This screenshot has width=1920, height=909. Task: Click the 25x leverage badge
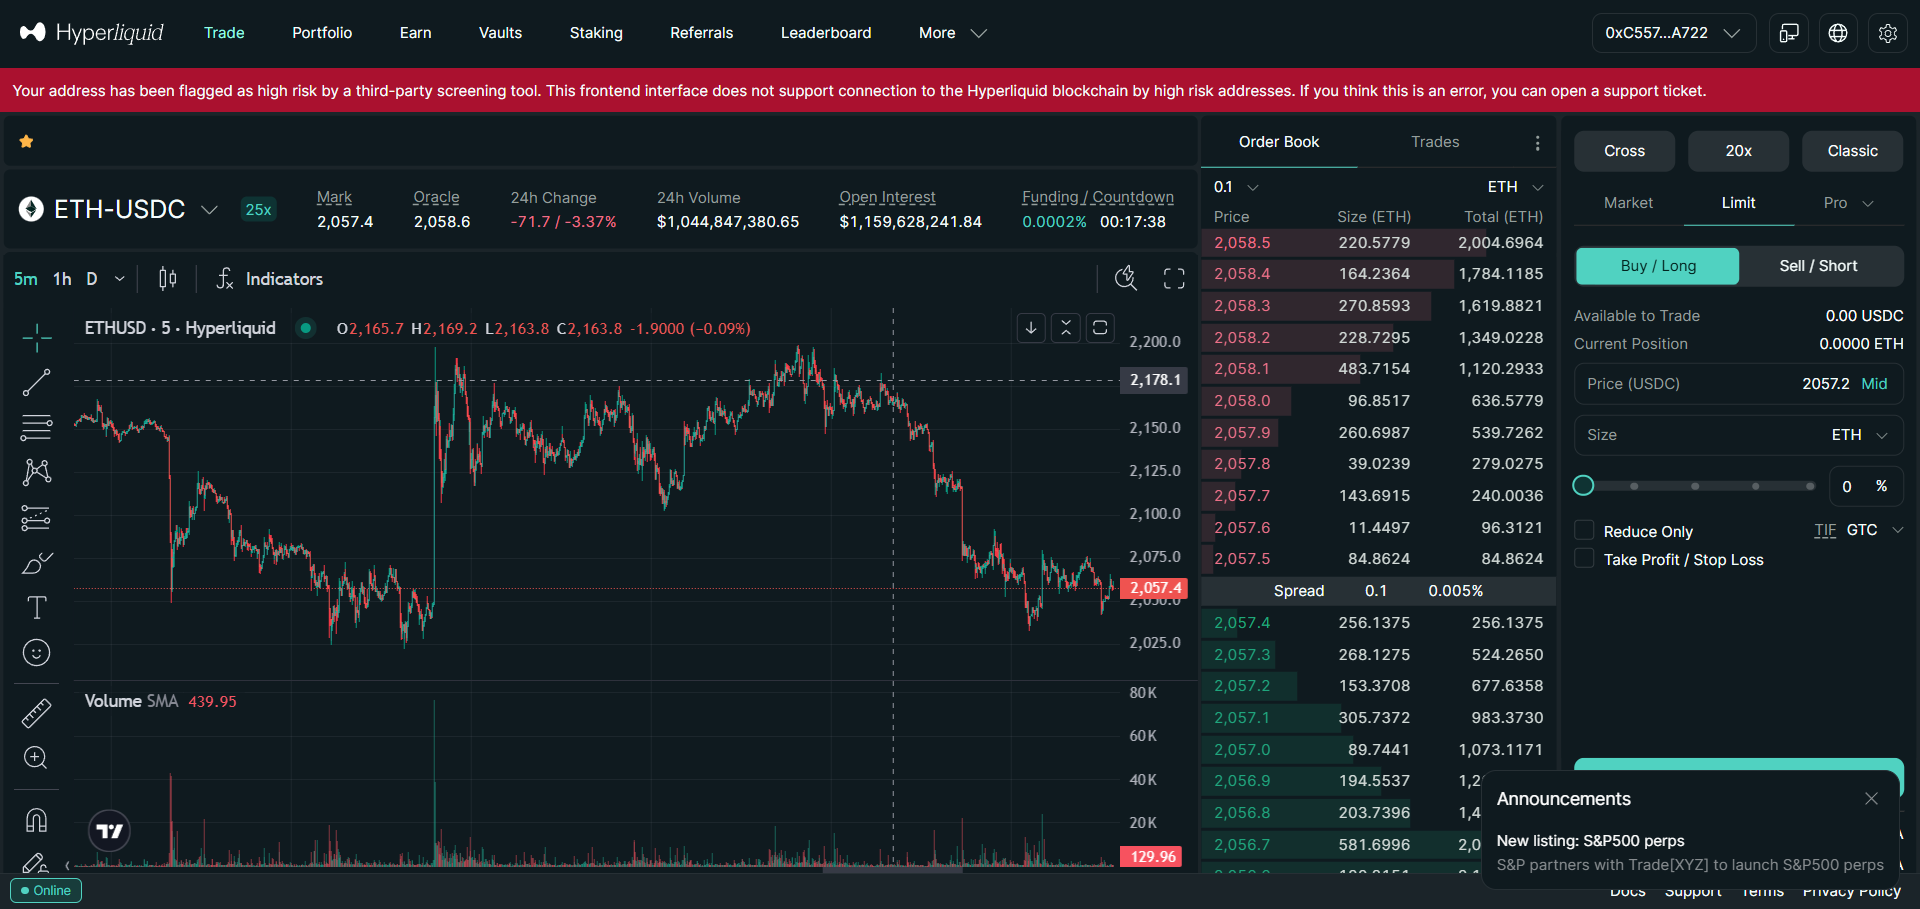[258, 209]
